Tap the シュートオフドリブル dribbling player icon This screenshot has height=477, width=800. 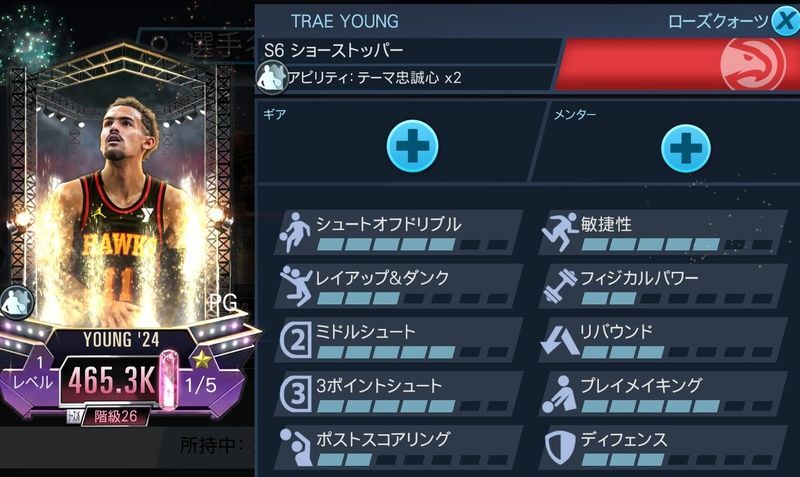(295, 232)
